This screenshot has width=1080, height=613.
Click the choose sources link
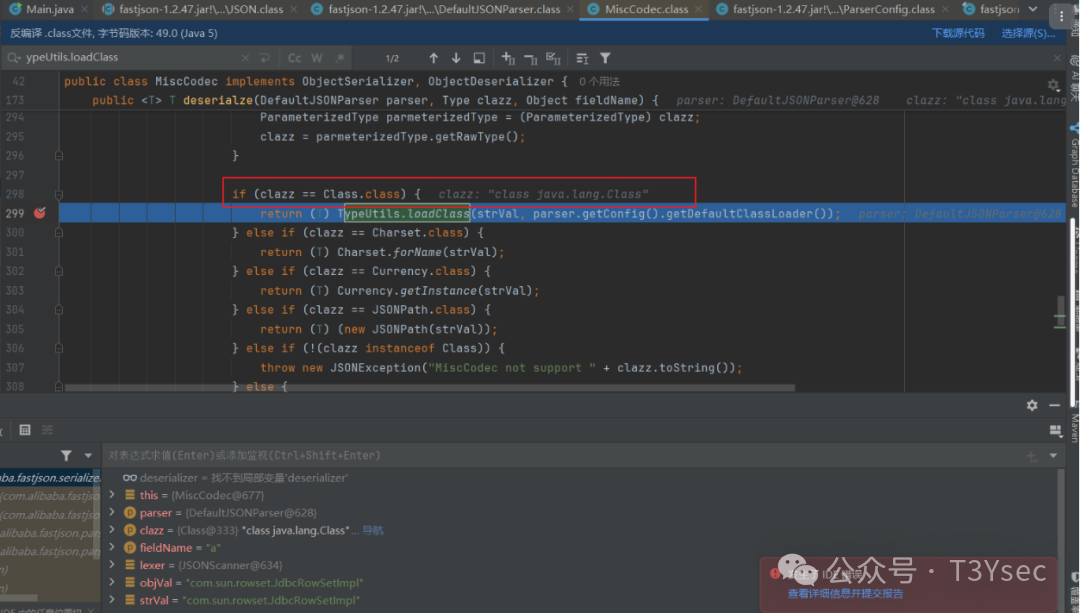tap(1028, 33)
